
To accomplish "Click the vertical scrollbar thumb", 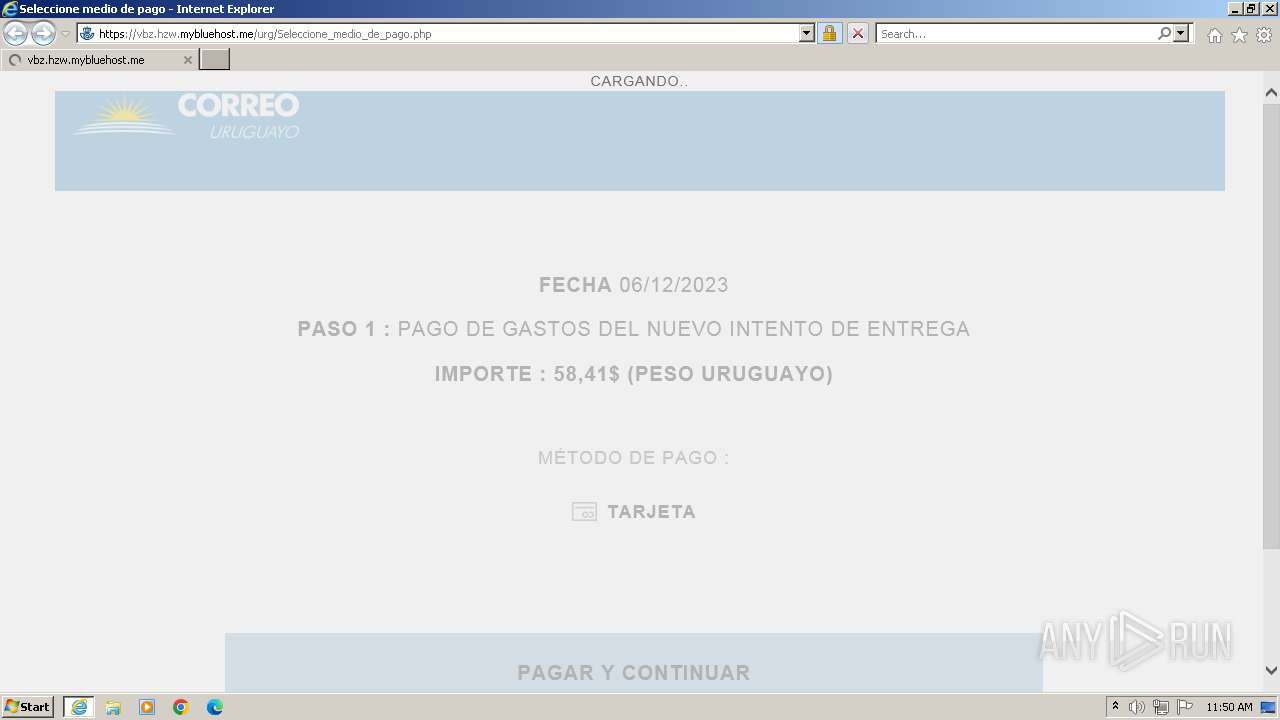I will (1271, 325).
